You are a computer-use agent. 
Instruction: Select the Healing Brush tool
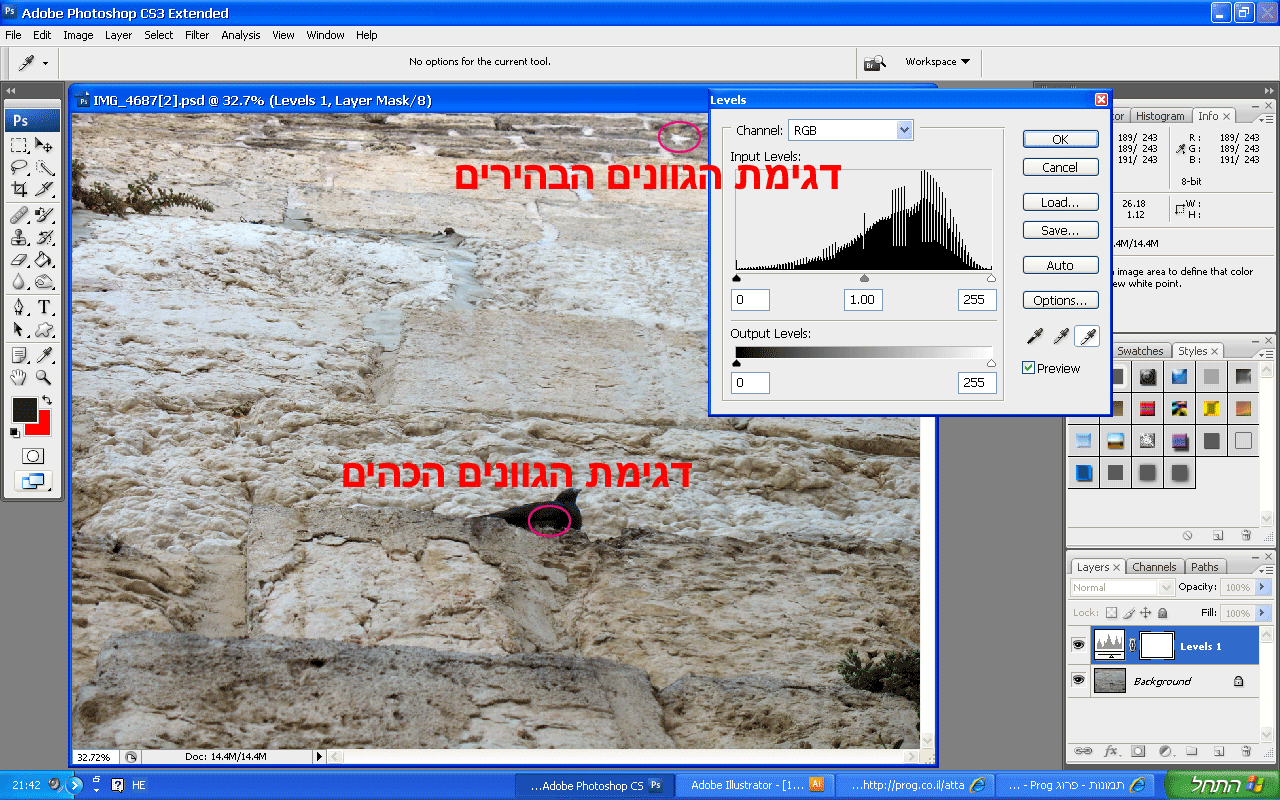(x=19, y=215)
